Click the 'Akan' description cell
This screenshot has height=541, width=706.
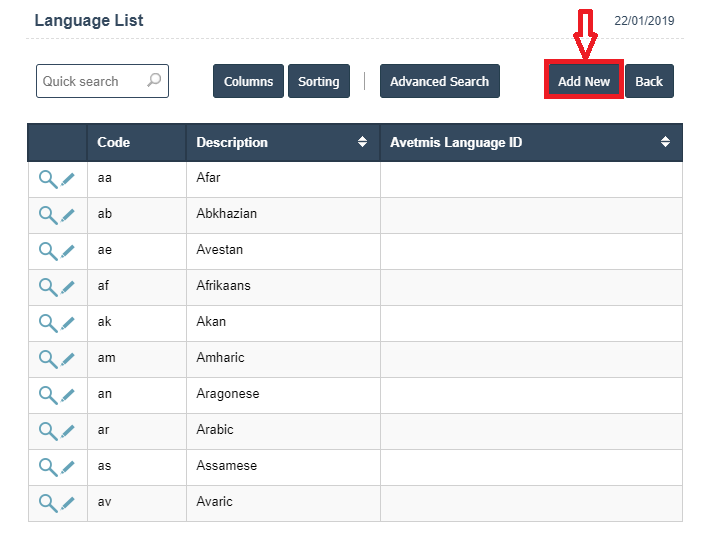point(283,324)
